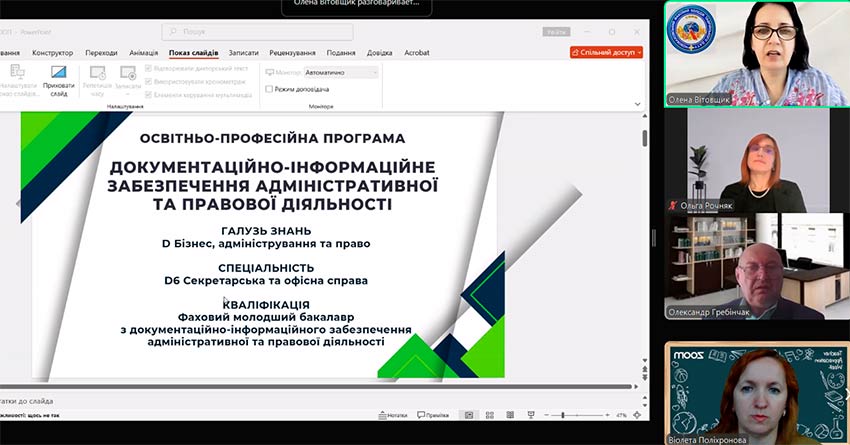Switch to Slide Sorter view icon
This screenshot has height=445, width=850.
(x=490, y=415)
